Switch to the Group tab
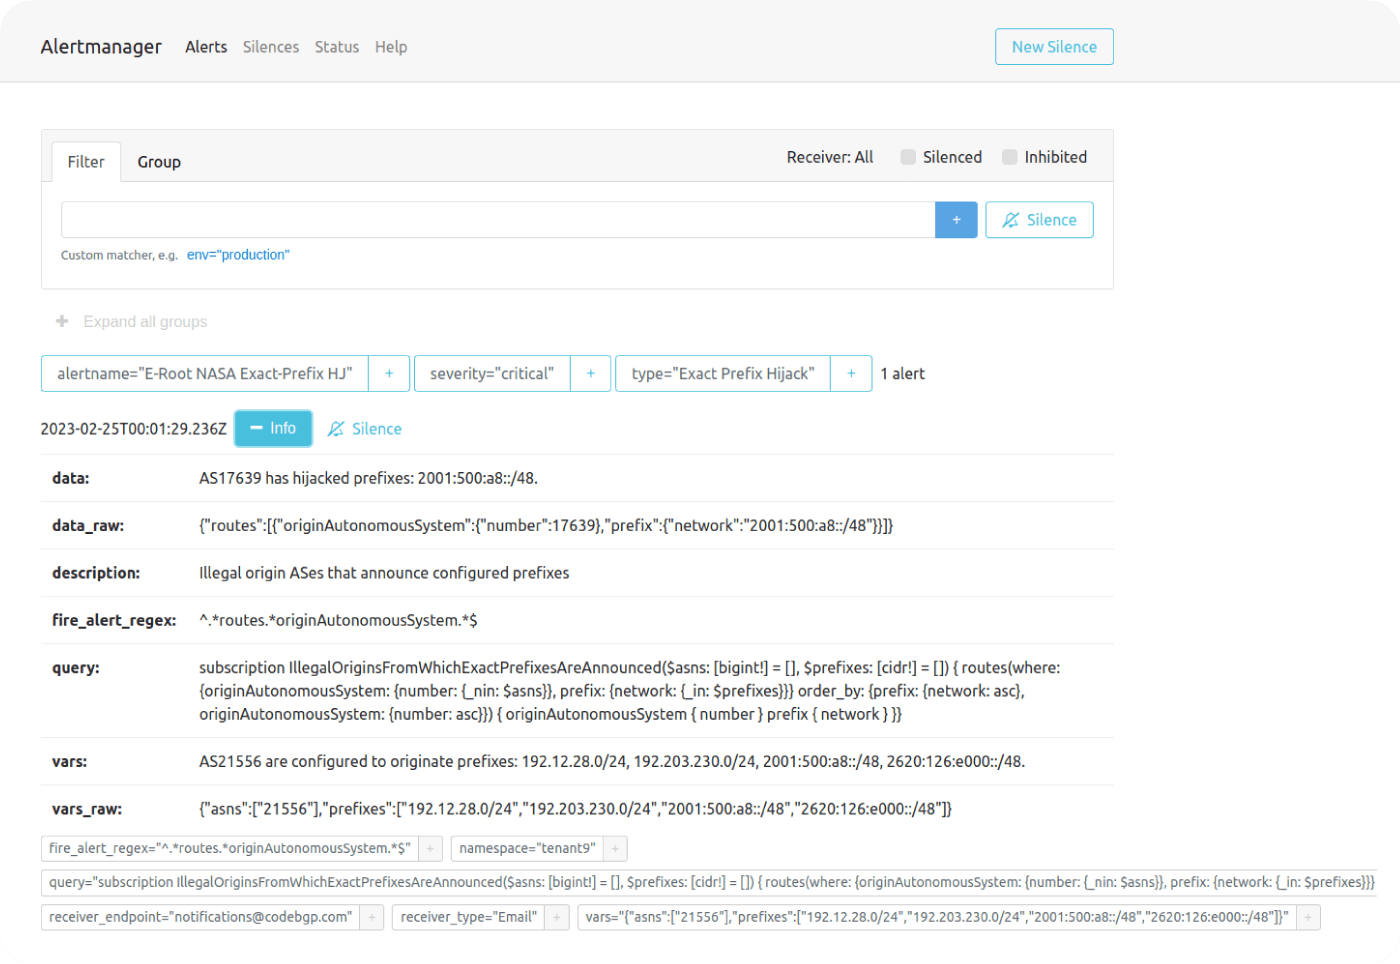Screen dimensions: 1400x964 click(159, 162)
